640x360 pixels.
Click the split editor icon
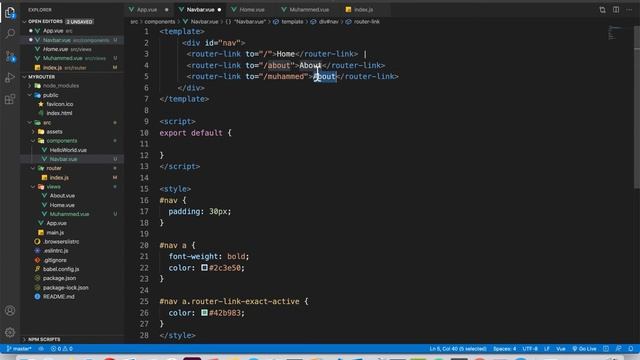[616, 10]
